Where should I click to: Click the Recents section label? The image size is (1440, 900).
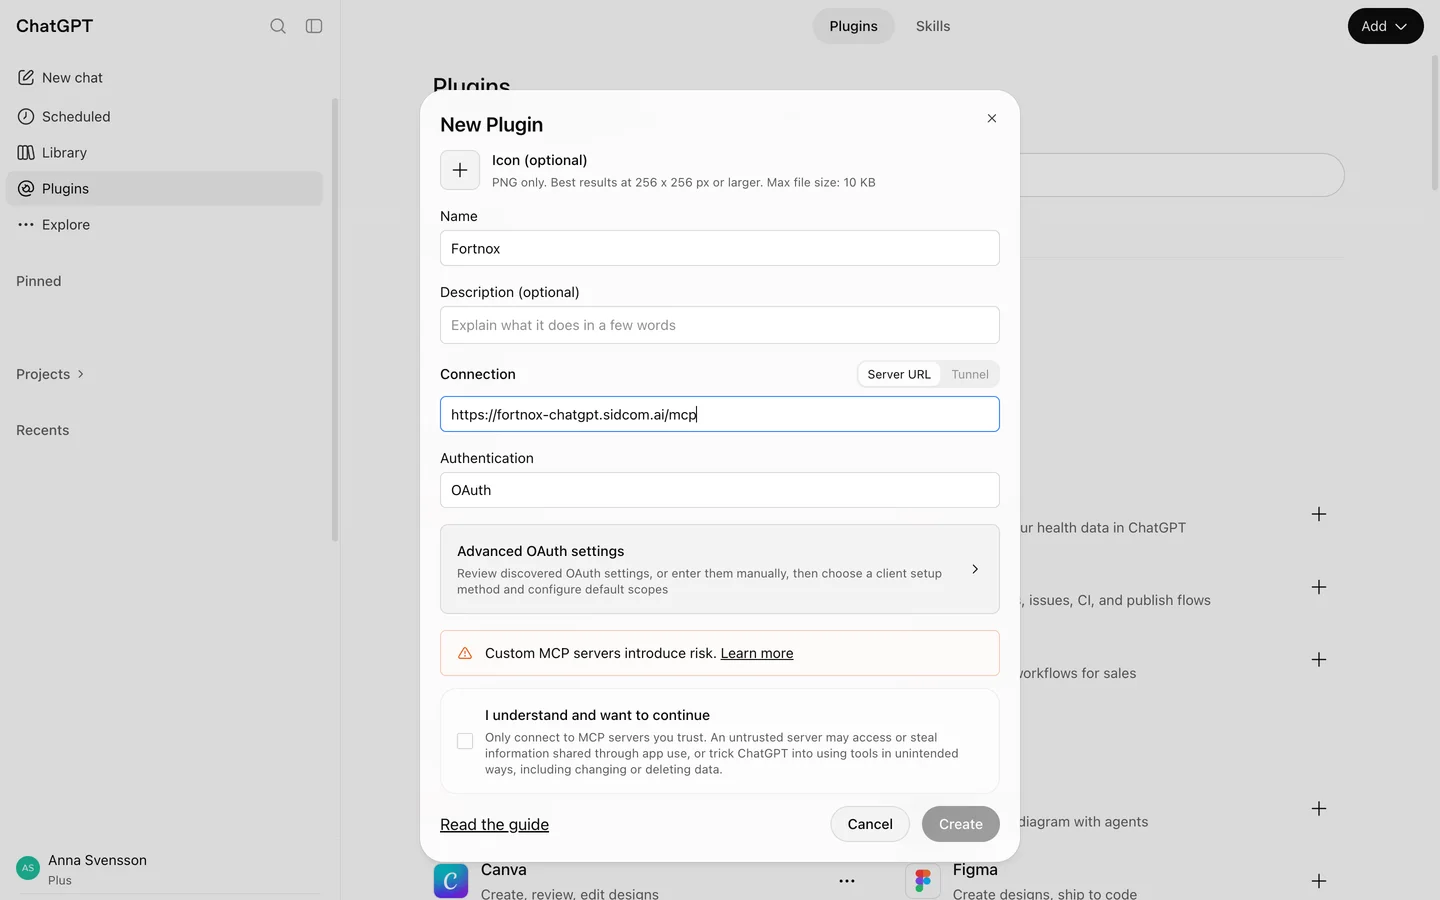pos(43,430)
